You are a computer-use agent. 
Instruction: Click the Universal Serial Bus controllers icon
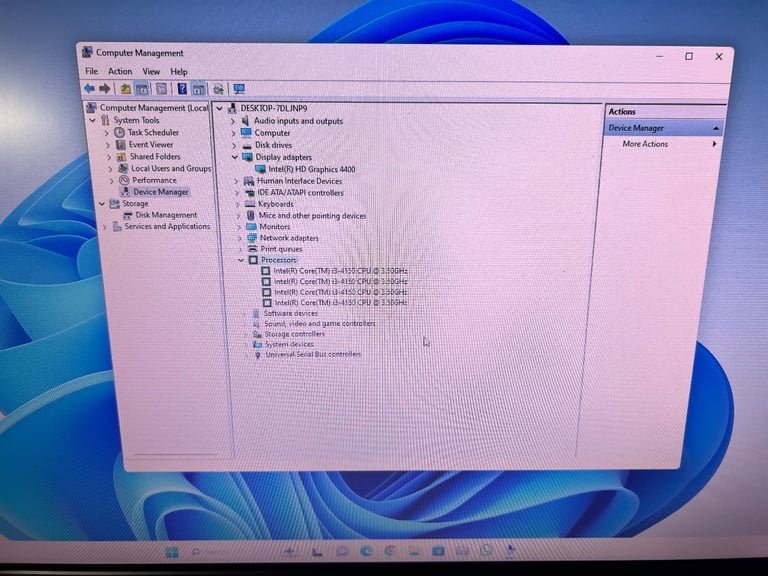click(258, 355)
